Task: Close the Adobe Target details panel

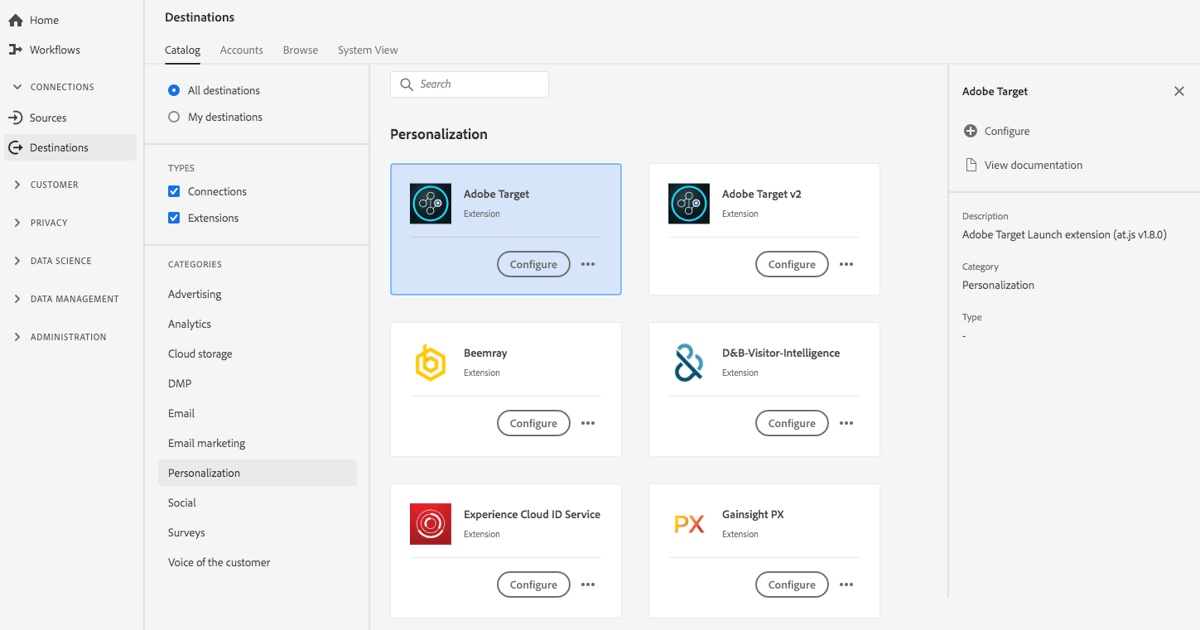Action: [1179, 91]
